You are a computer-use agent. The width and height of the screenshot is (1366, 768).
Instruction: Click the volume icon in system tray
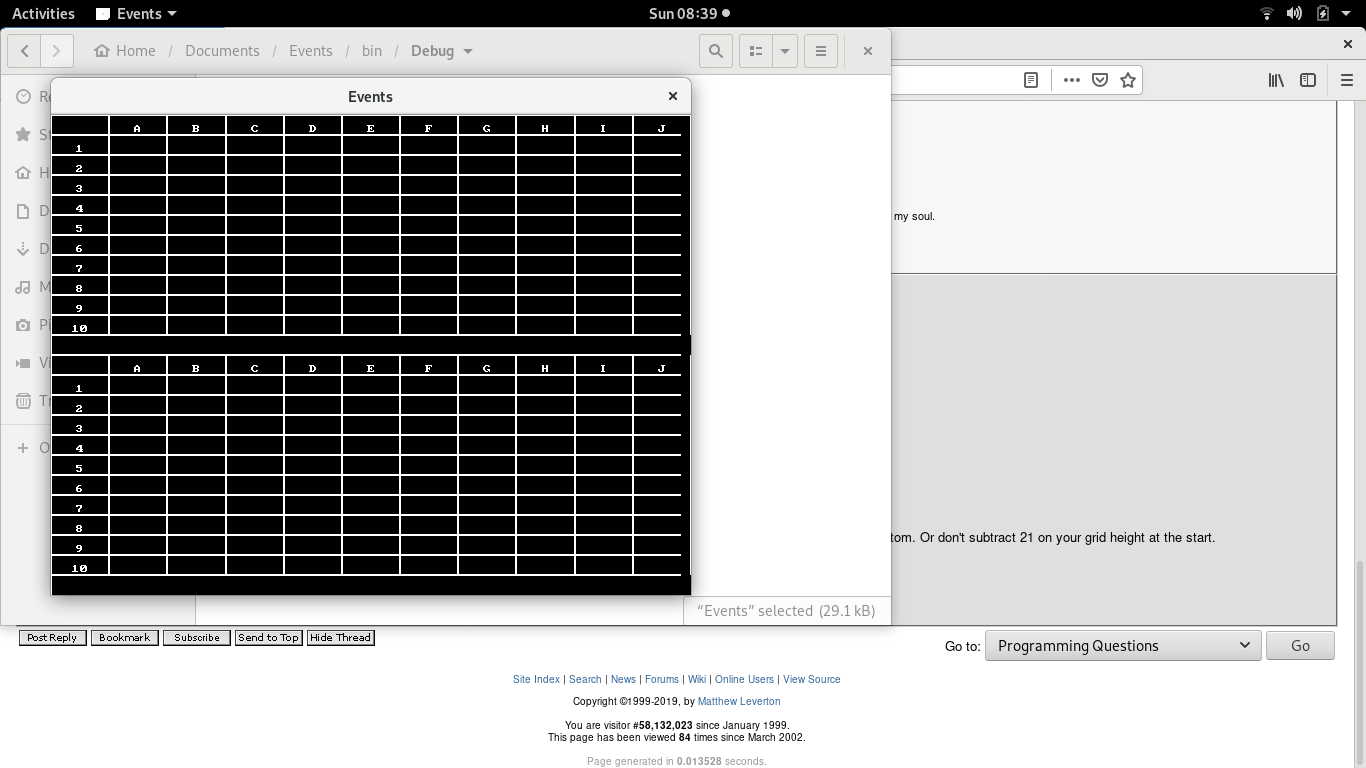click(x=1294, y=14)
